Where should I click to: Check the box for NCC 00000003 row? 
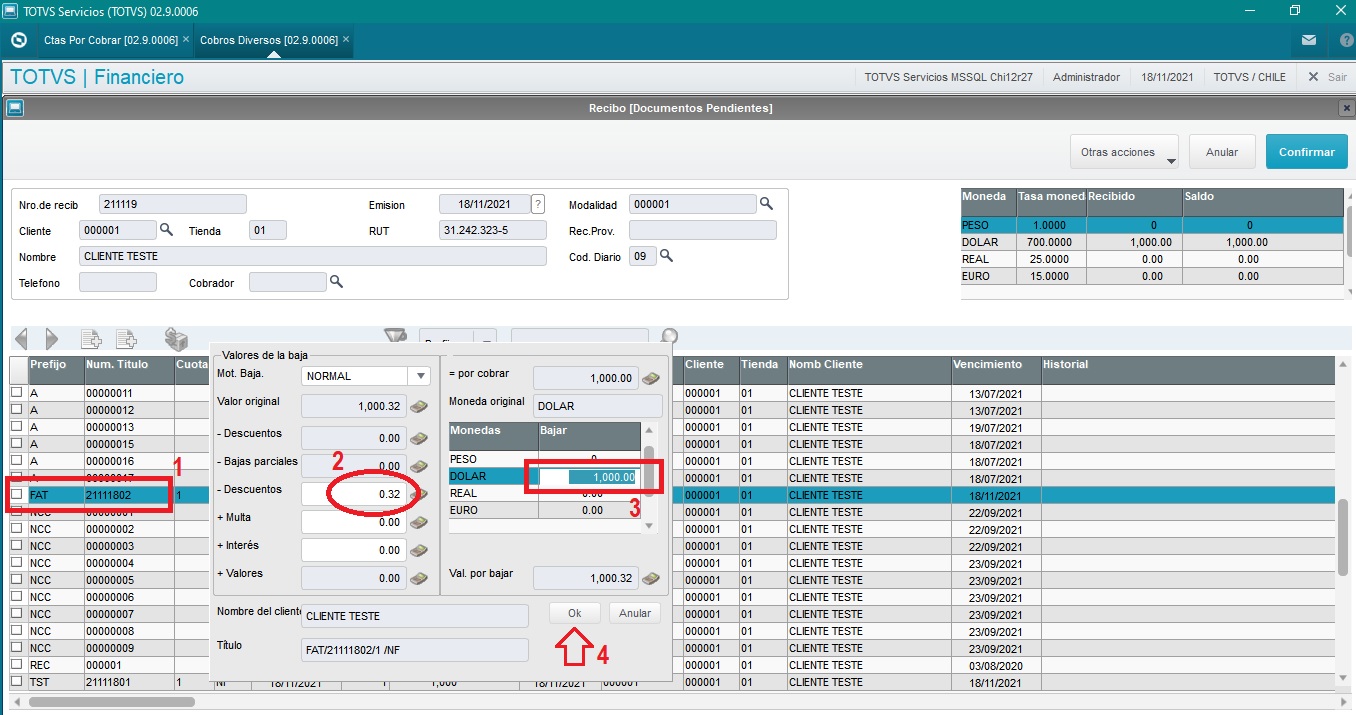tap(16, 546)
